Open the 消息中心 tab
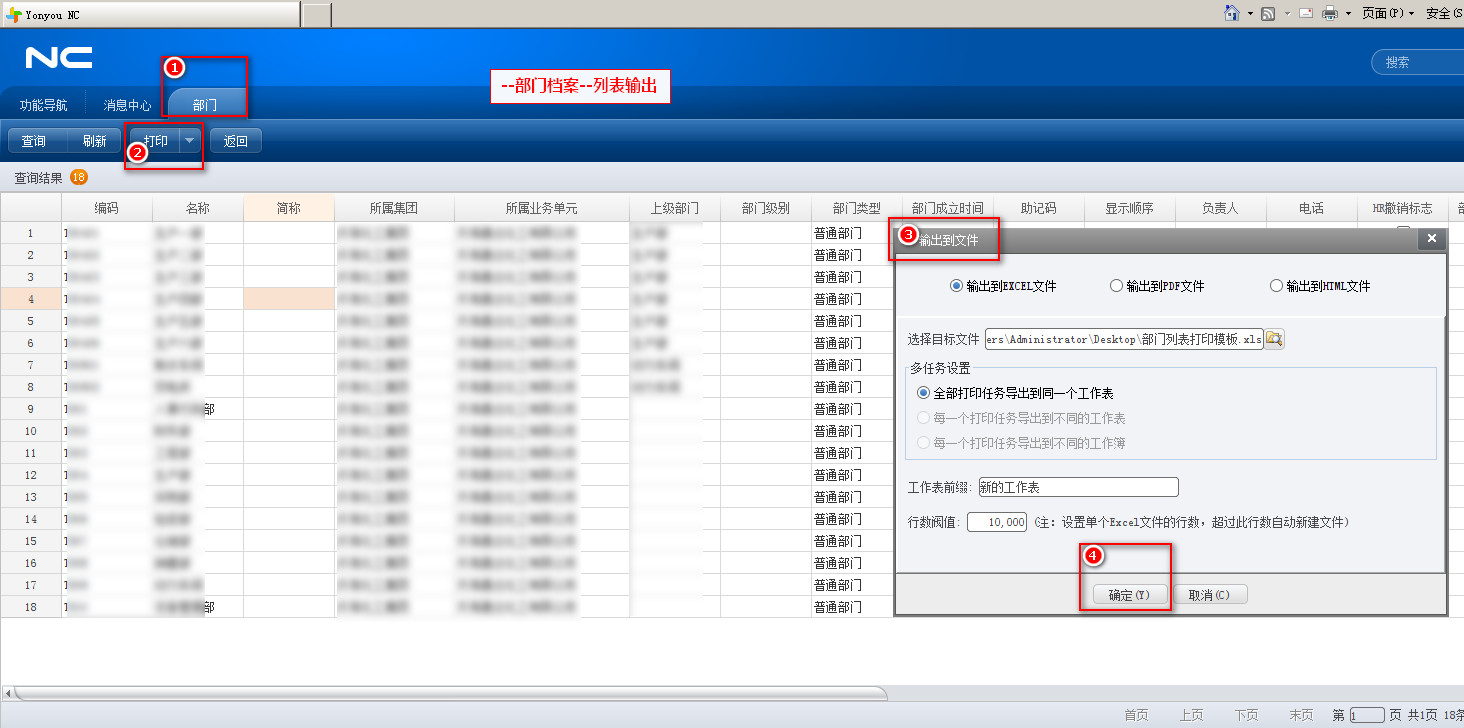 point(127,104)
